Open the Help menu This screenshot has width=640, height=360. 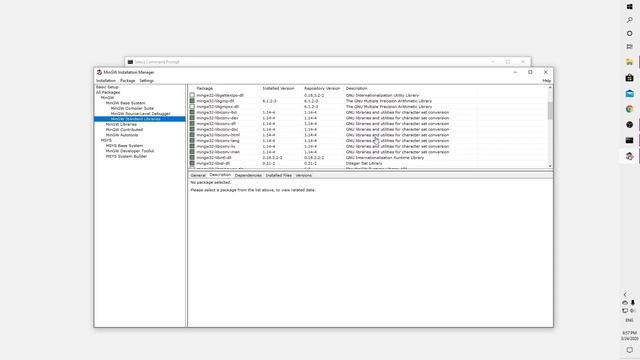click(x=547, y=81)
